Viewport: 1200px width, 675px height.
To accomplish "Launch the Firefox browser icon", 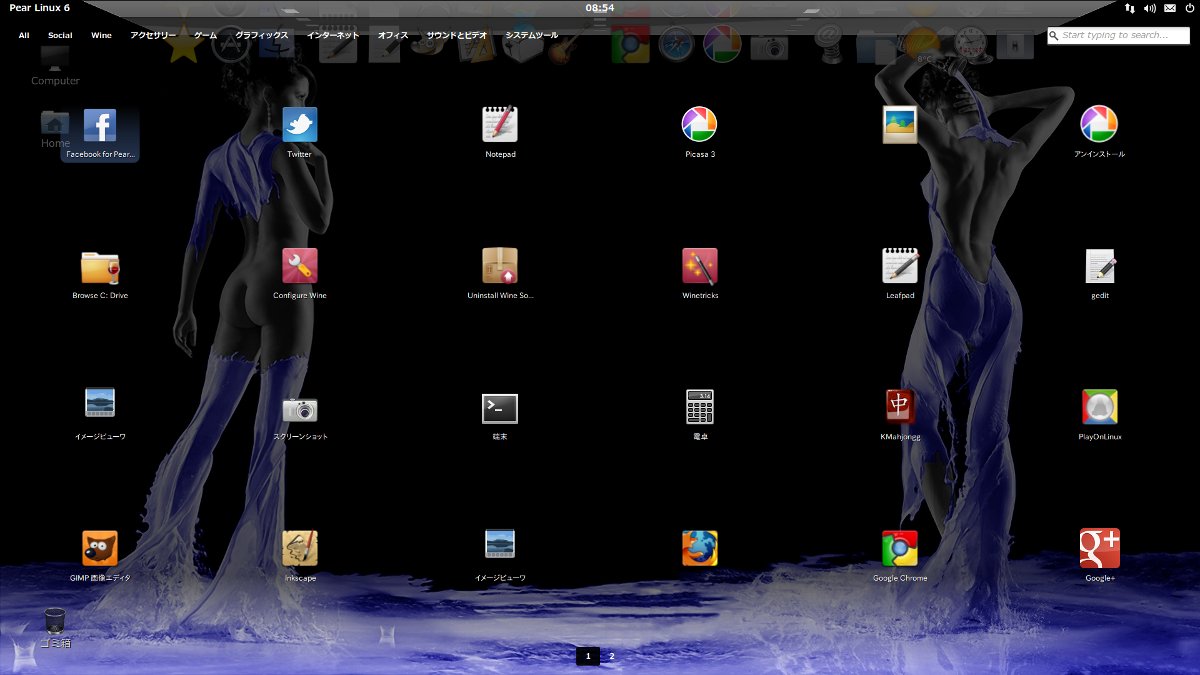I will coord(700,548).
